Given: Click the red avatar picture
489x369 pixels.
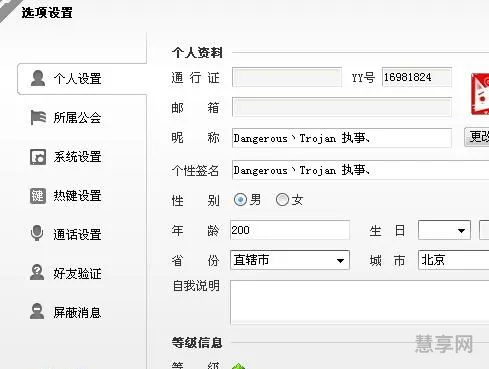Looking at the screenshot, I should click(x=480, y=94).
